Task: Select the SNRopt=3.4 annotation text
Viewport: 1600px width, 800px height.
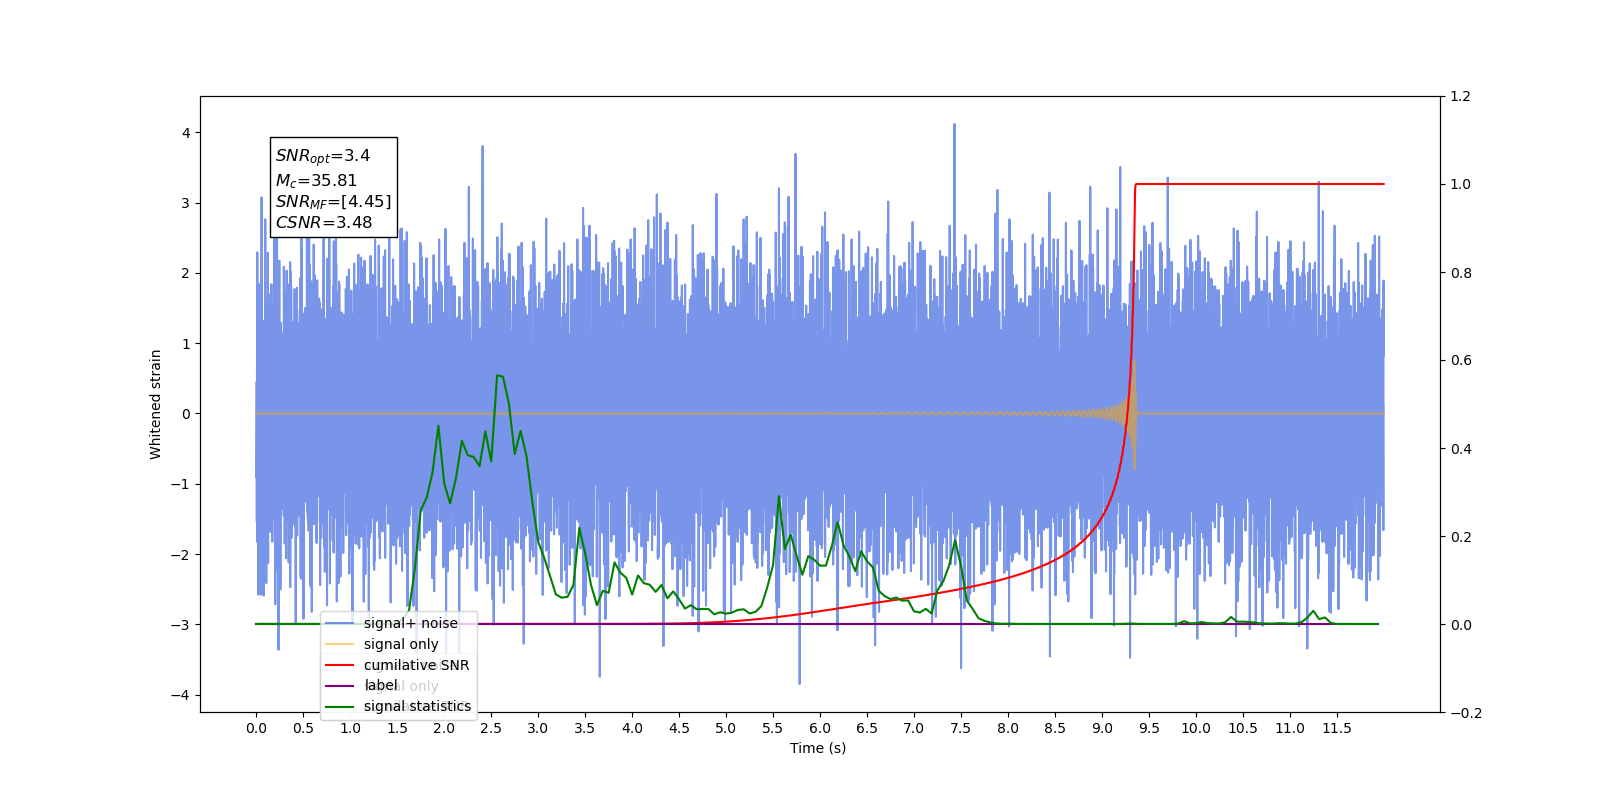Action: pyautogui.click(x=323, y=156)
